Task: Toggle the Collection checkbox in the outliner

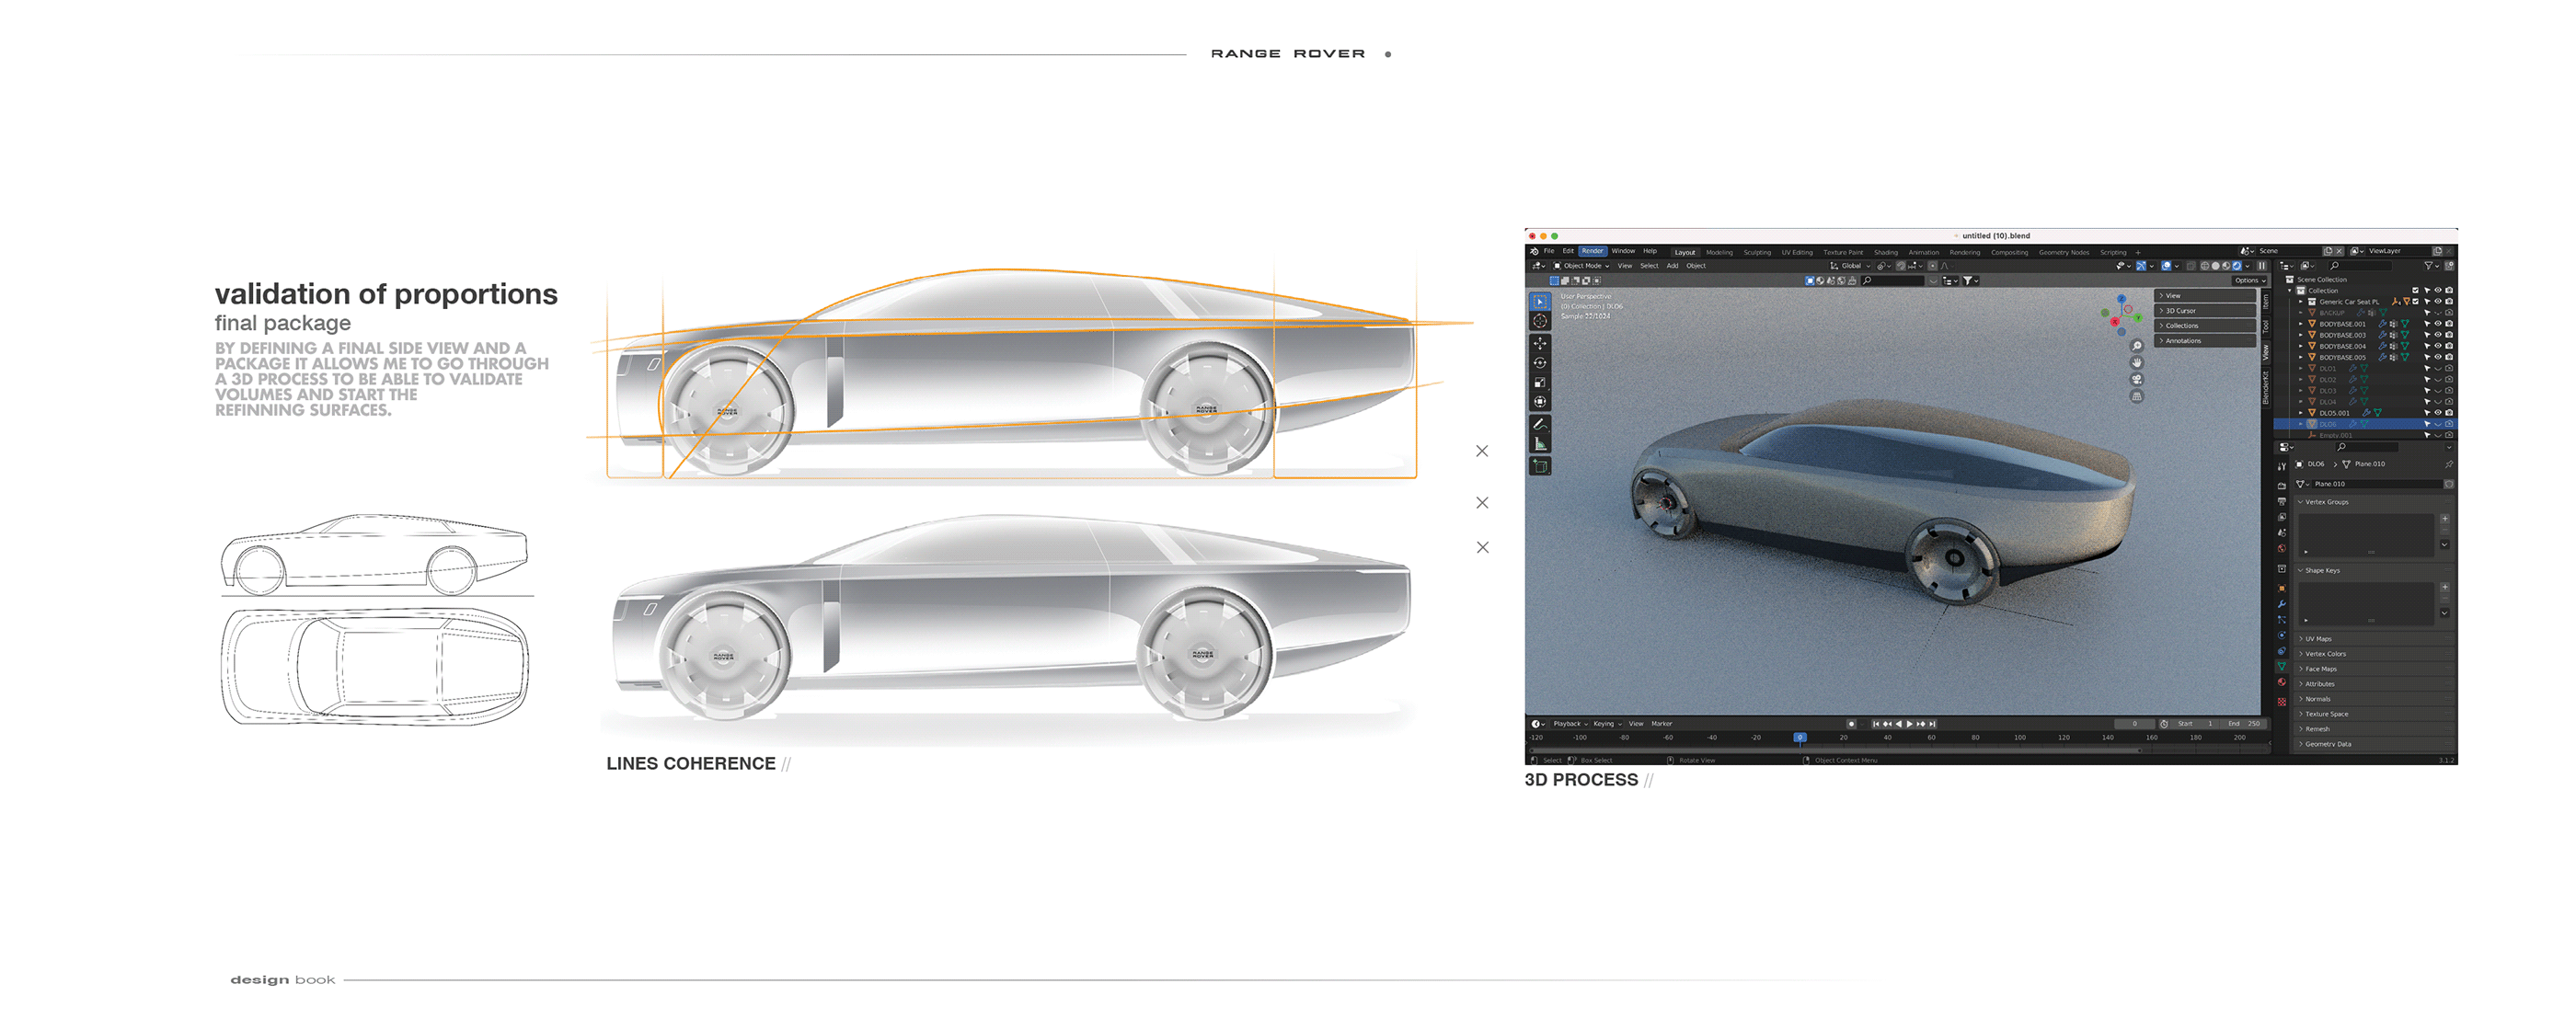Action: 2416,291
